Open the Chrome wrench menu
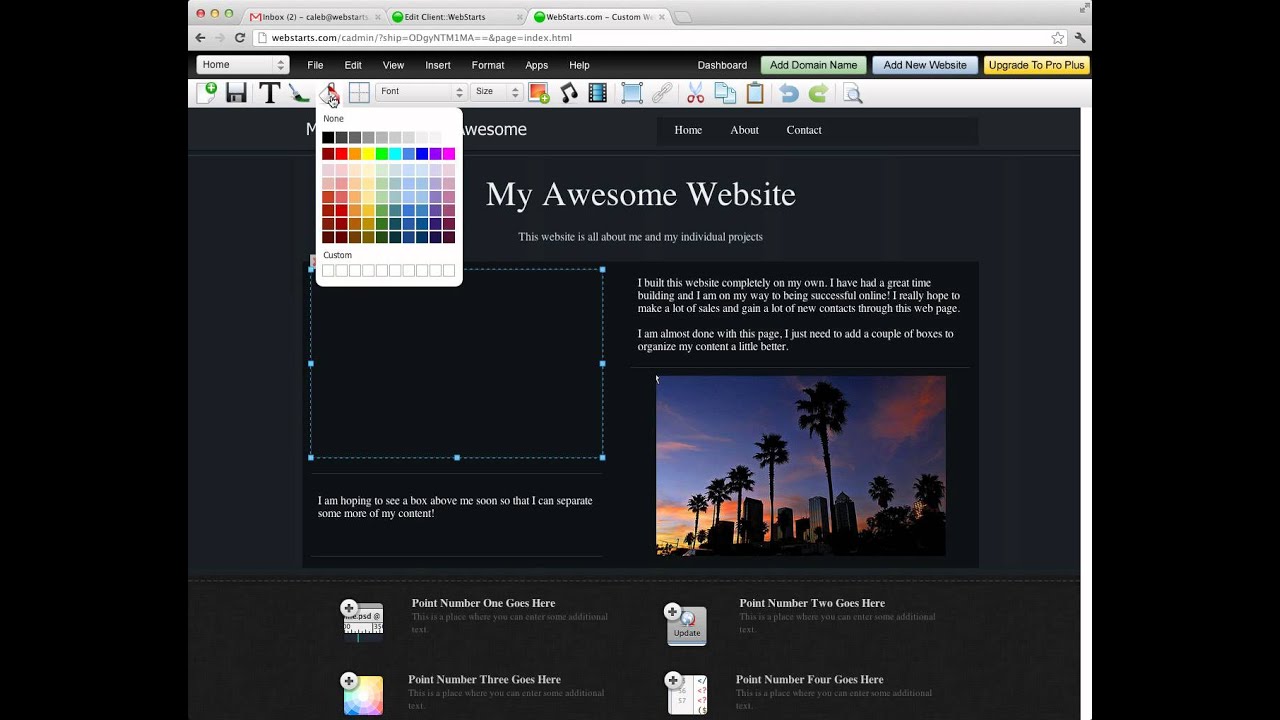The height and width of the screenshot is (720, 1280). point(1080,38)
